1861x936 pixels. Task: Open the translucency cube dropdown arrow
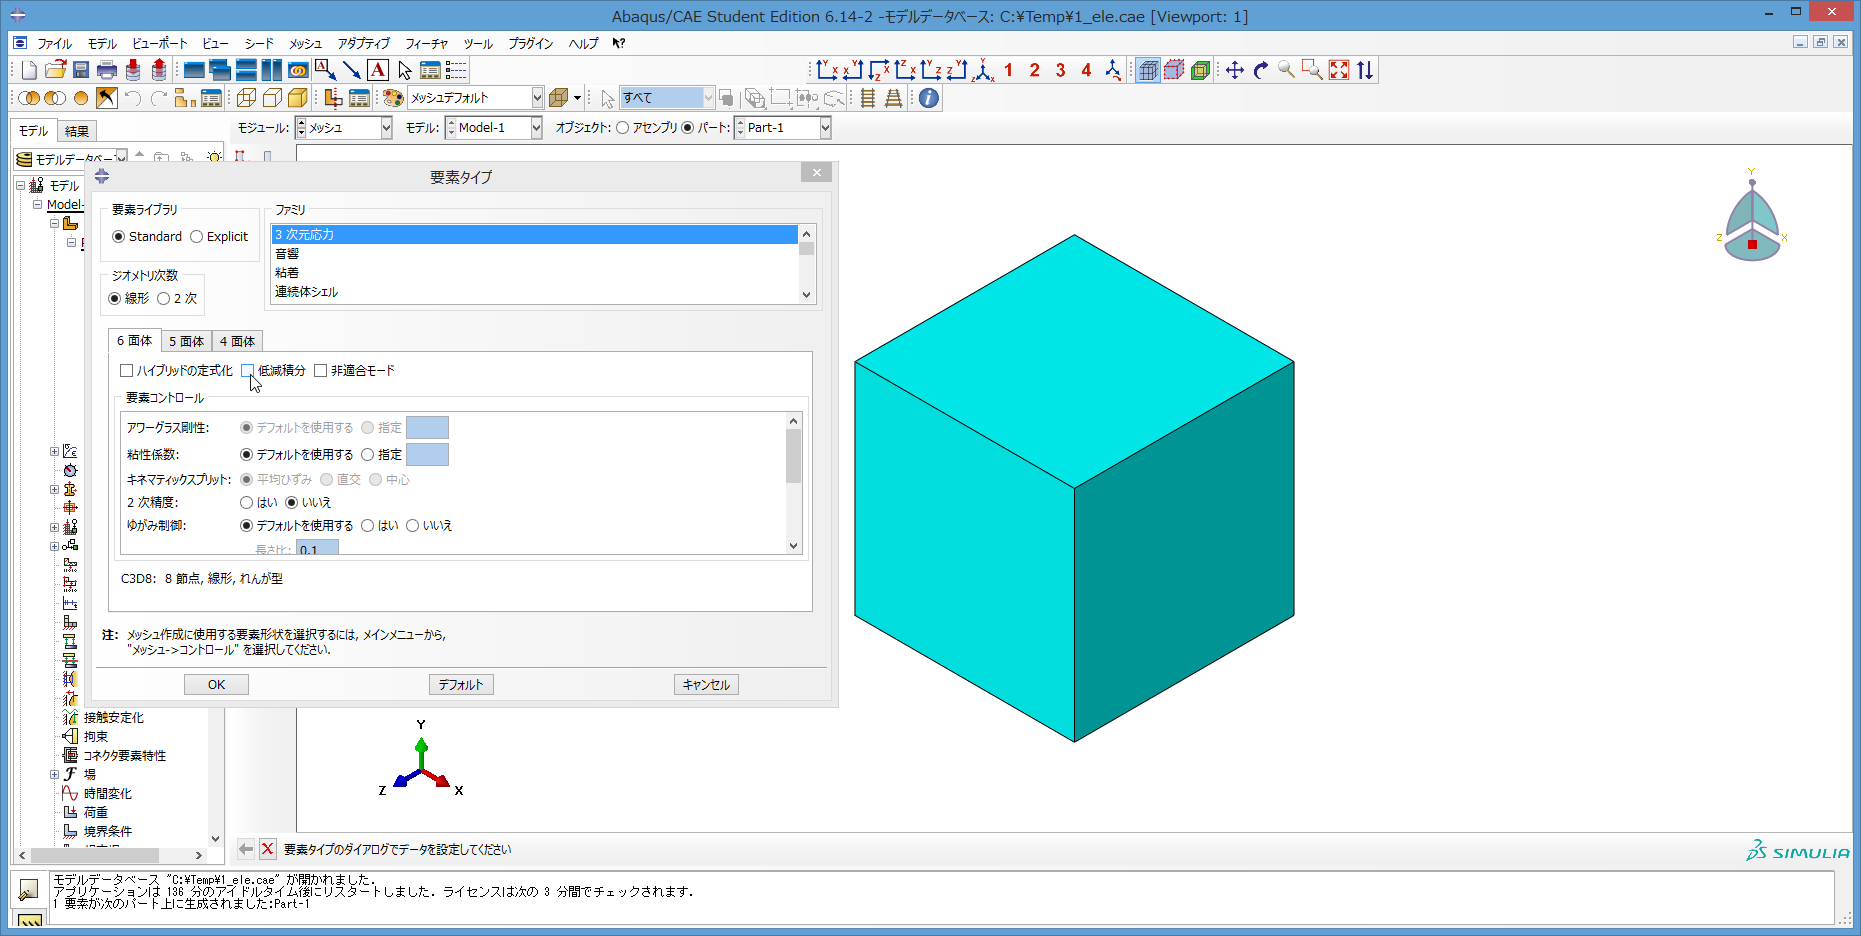(x=577, y=98)
